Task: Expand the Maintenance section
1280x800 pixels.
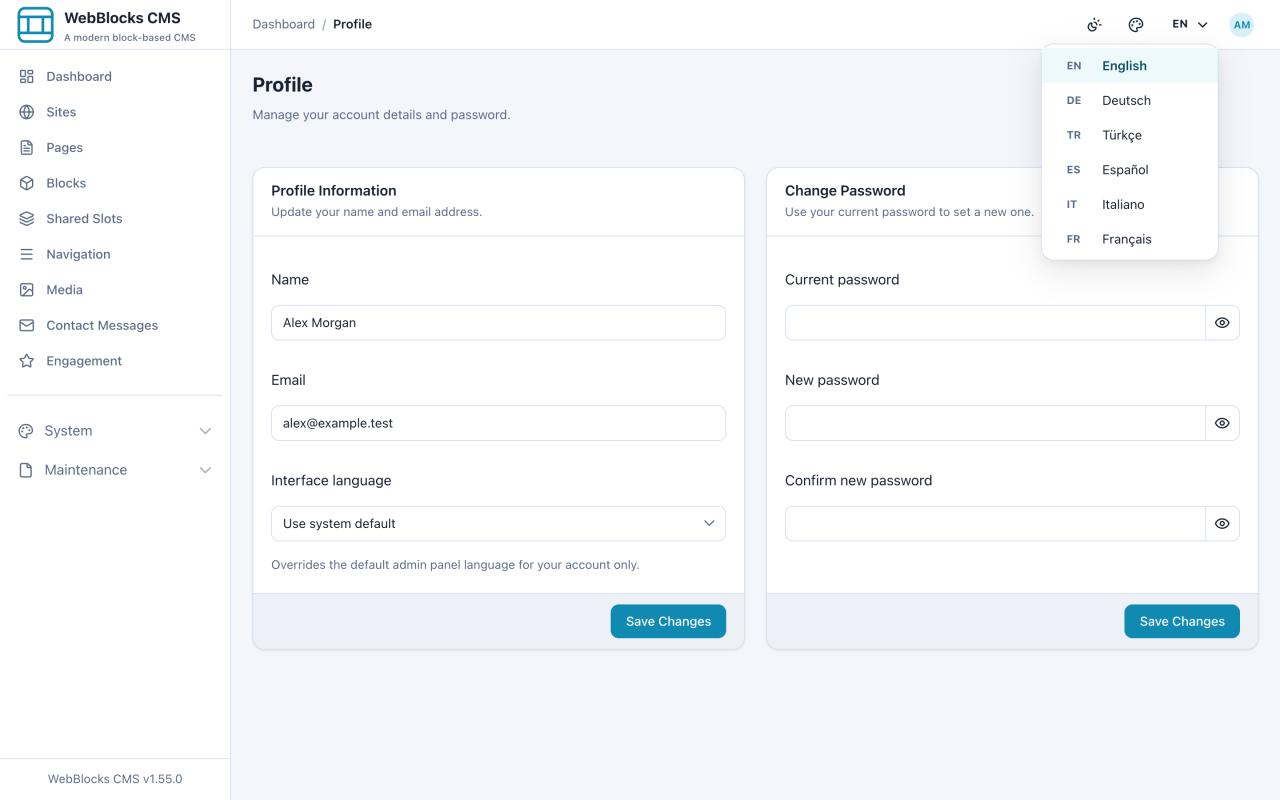Action: tap(115, 470)
